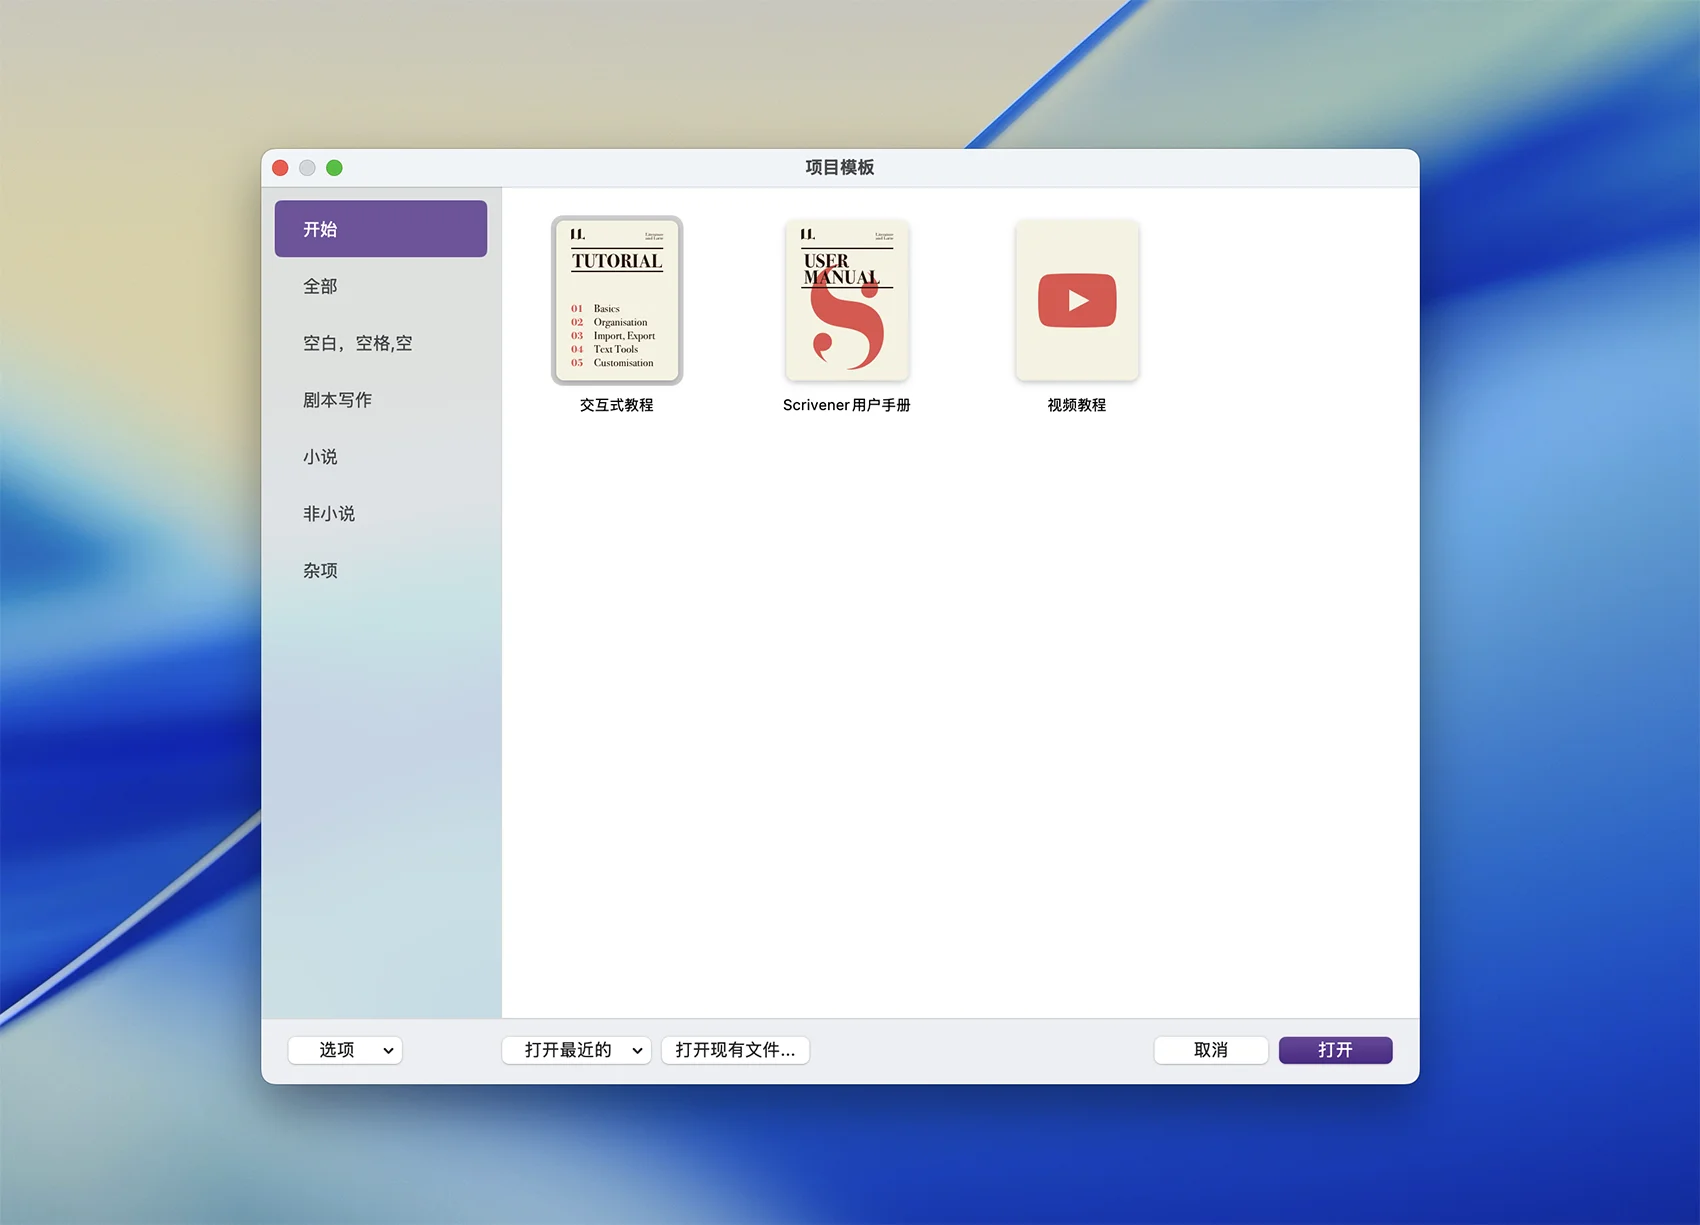Viewport: 1700px width, 1225px height.
Task: Select the 开始 category in sidebar
Action: [x=381, y=229]
